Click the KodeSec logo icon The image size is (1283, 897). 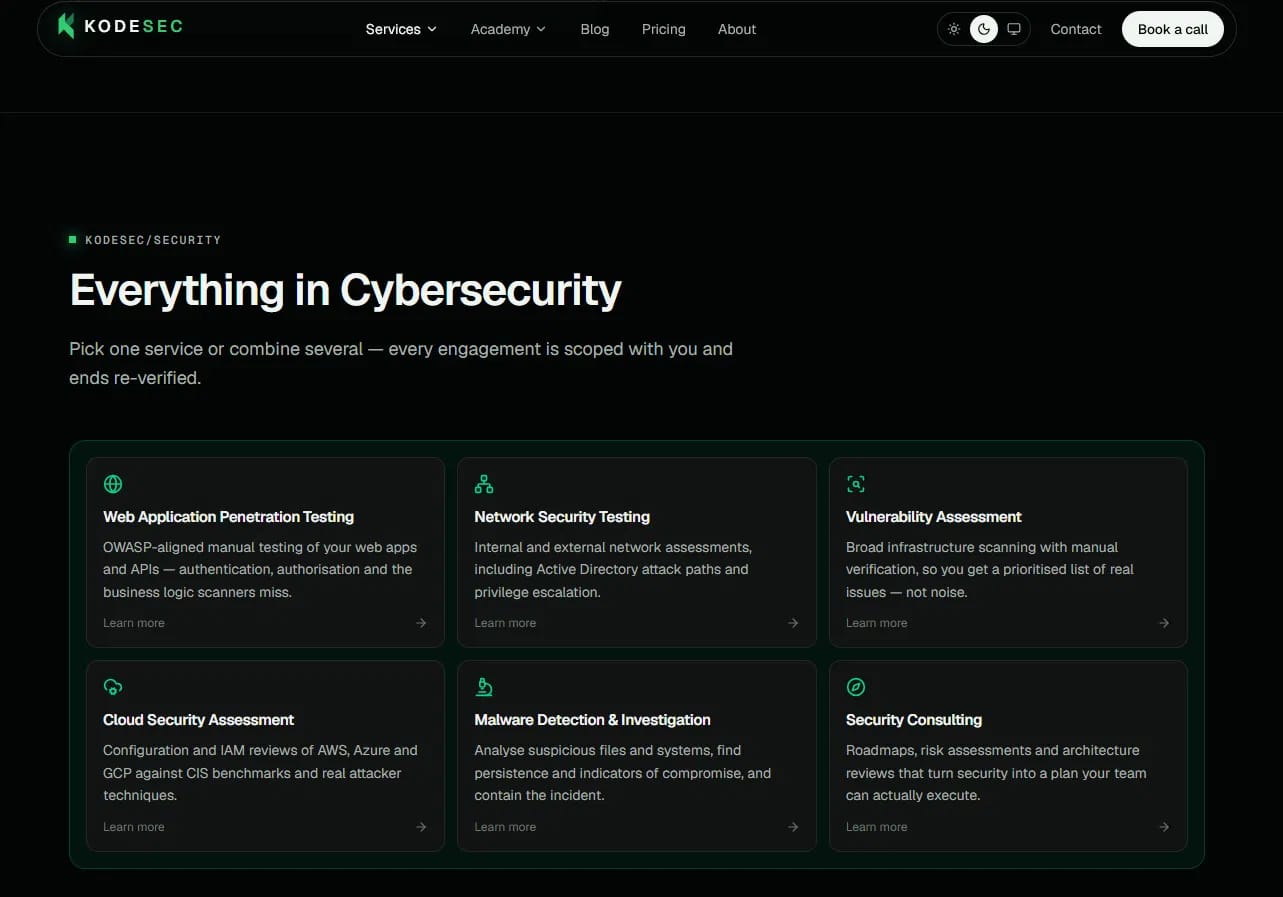(66, 26)
